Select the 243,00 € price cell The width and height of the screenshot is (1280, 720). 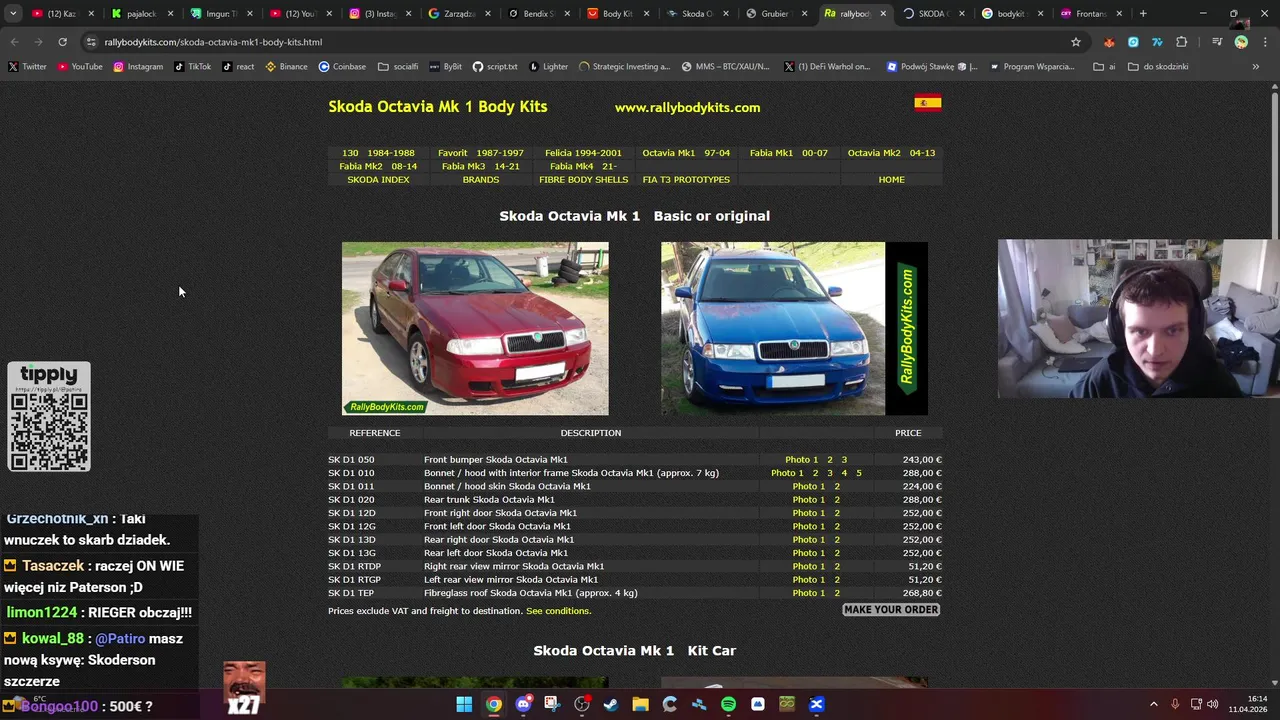[x=922, y=460]
